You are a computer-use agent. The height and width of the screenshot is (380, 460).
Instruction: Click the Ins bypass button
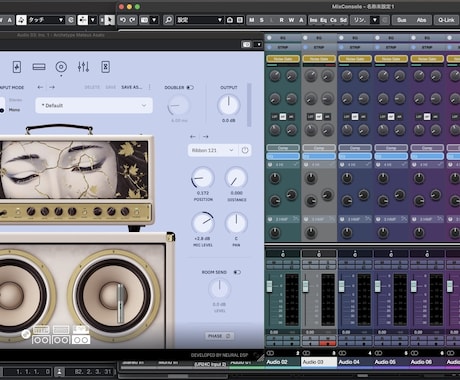pos(314,20)
